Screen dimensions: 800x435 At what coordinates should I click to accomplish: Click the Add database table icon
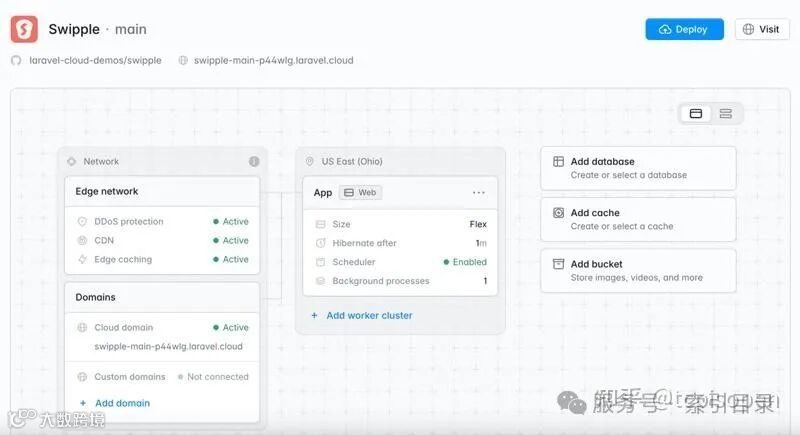[x=559, y=162]
